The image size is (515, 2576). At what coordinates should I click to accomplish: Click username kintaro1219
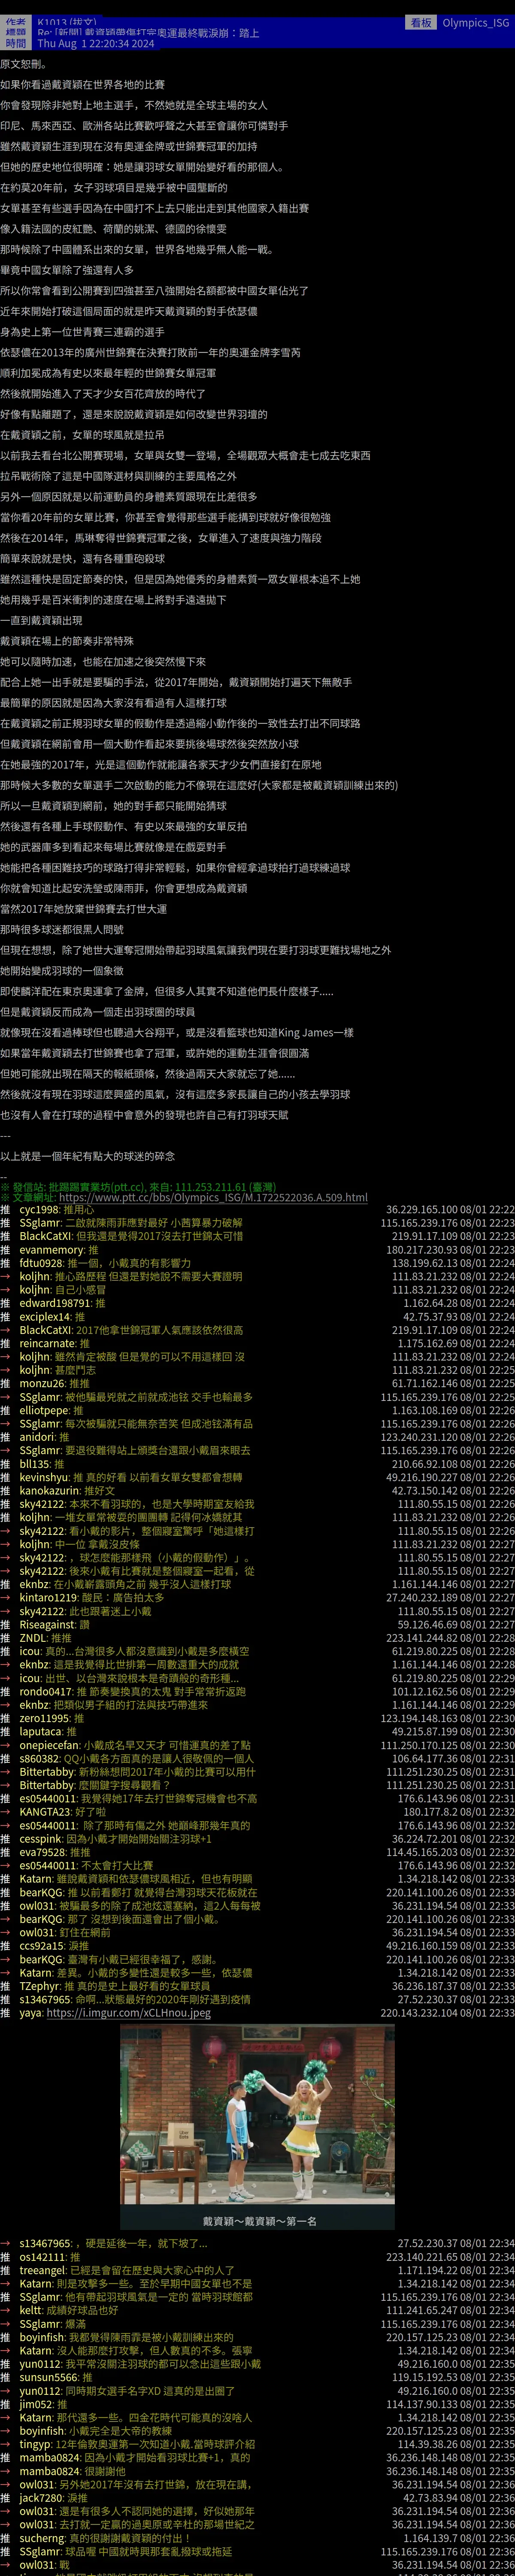coord(48,1598)
